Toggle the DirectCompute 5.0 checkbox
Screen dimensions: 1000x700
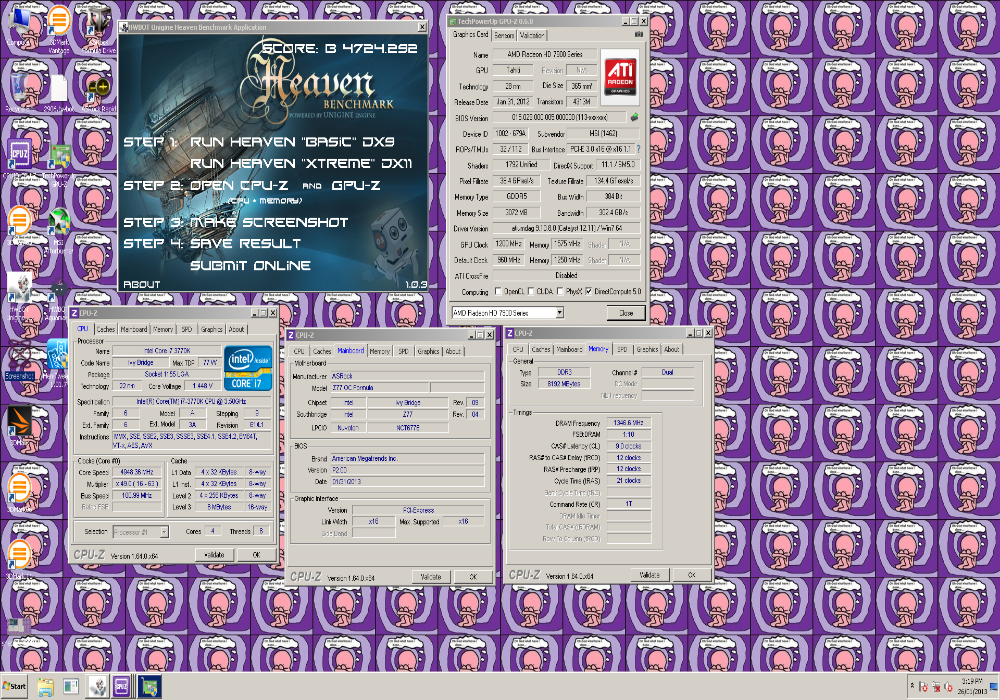coord(589,291)
